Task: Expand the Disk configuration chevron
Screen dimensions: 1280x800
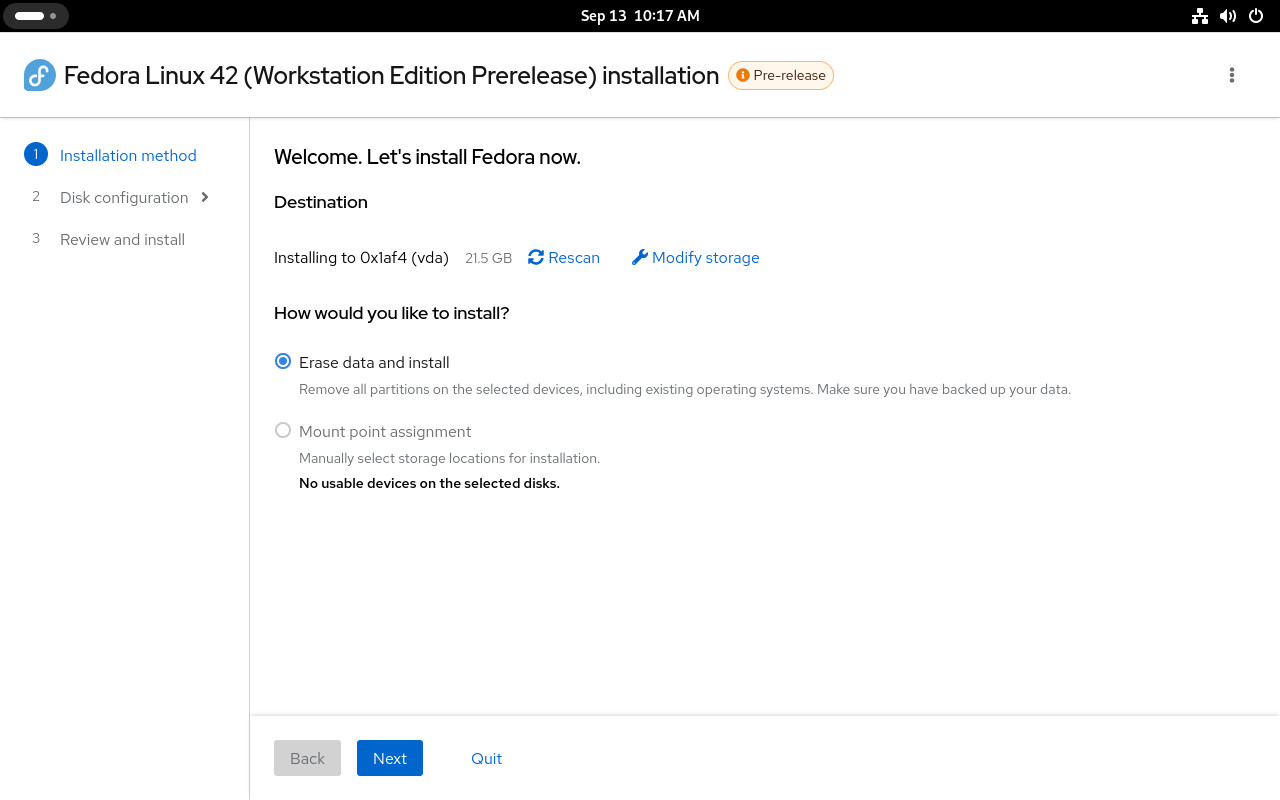Action: (x=205, y=197)
